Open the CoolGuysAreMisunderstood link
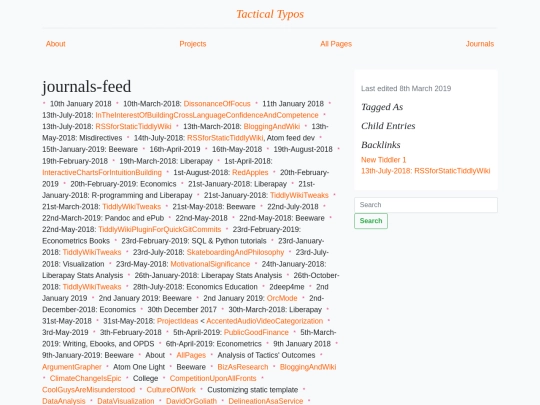The width and height of the screenshot is (540, 405). (89, 390)
